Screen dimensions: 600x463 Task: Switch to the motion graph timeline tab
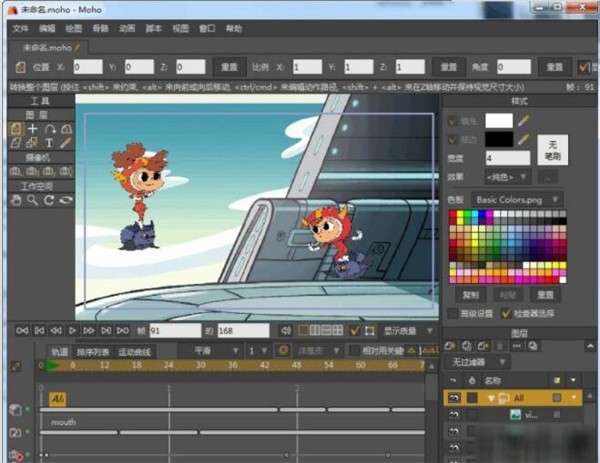click(134, 352)
